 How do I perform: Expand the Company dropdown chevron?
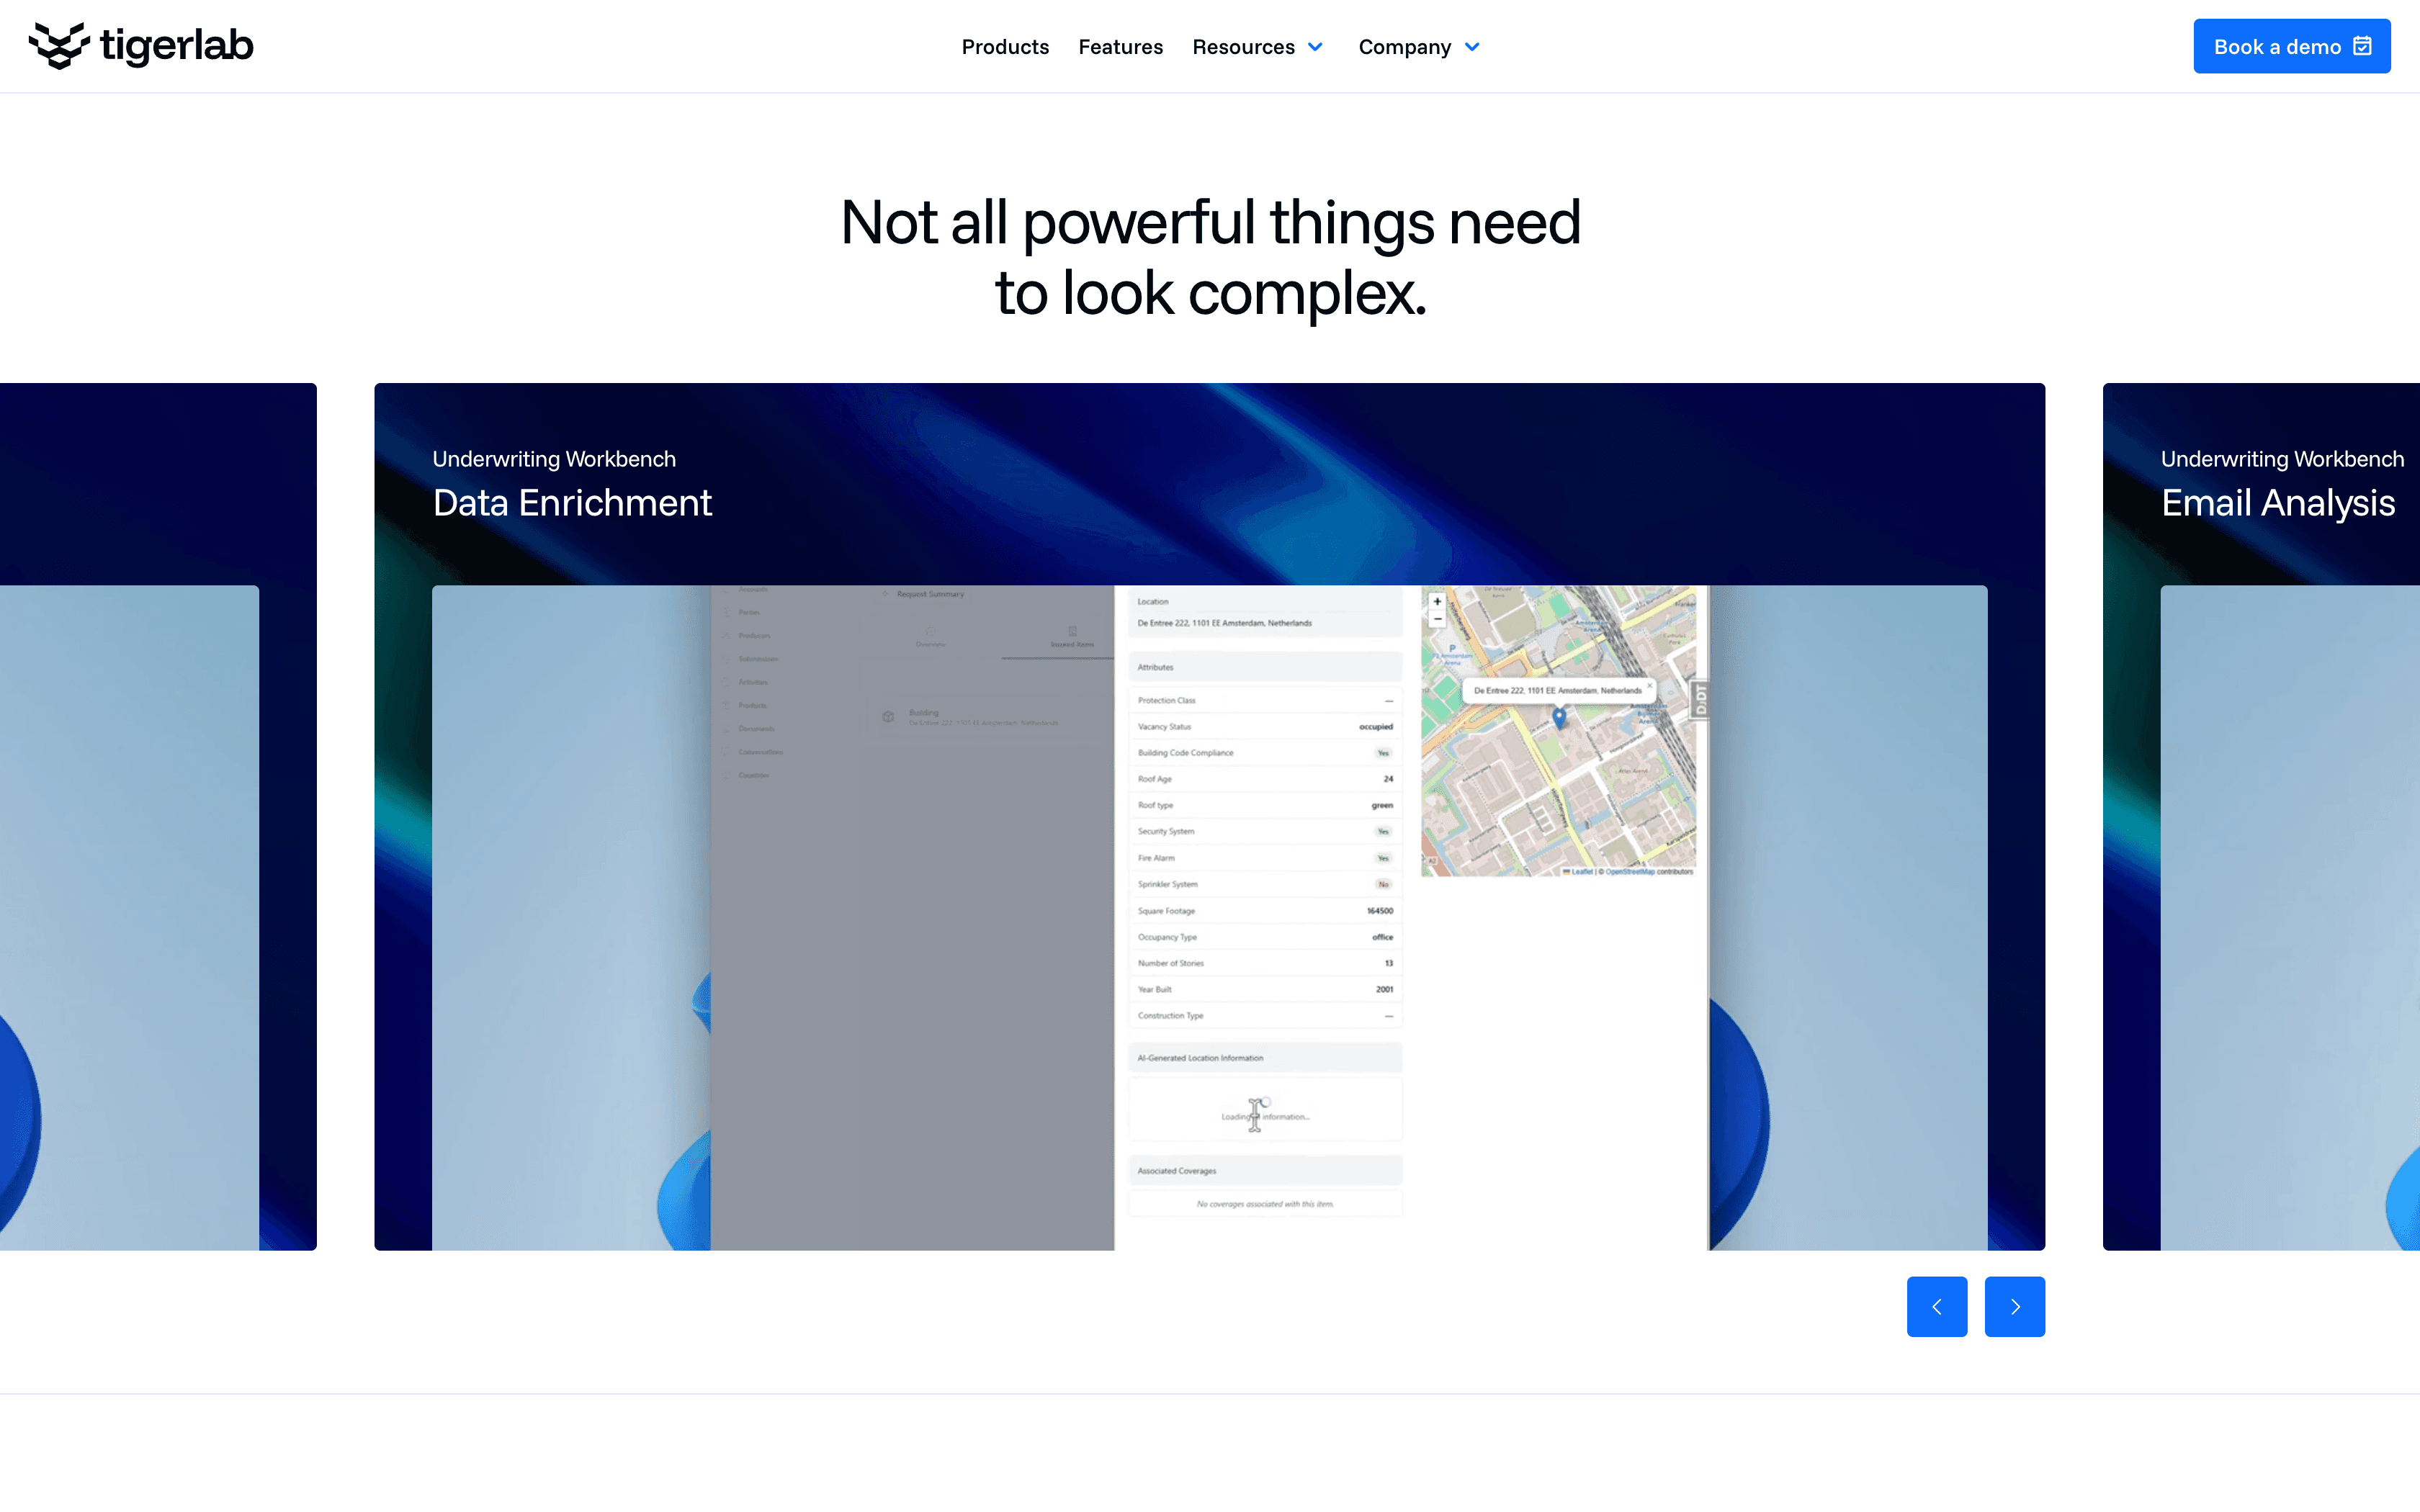(1472, 47)
